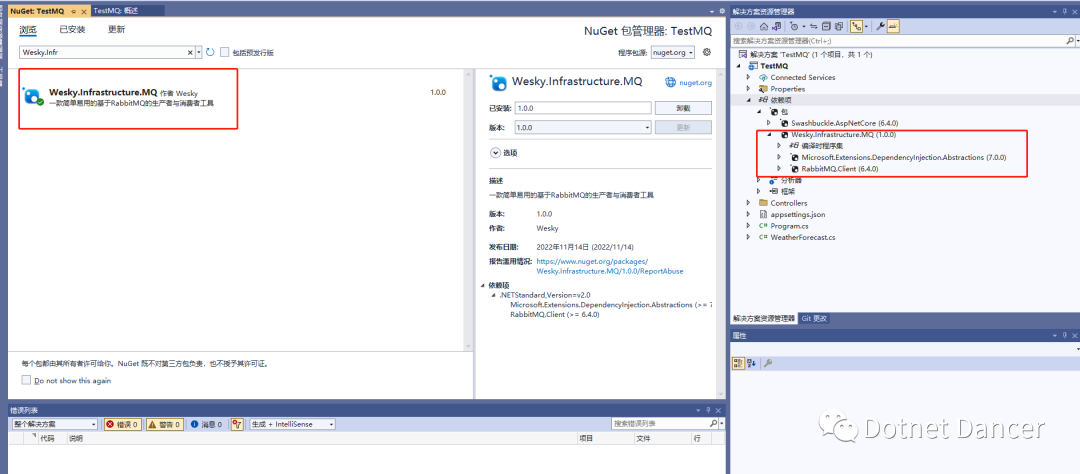Toggle file nesting icon in Solution Explorer
1080x474 pixels.
pos(856,26)
